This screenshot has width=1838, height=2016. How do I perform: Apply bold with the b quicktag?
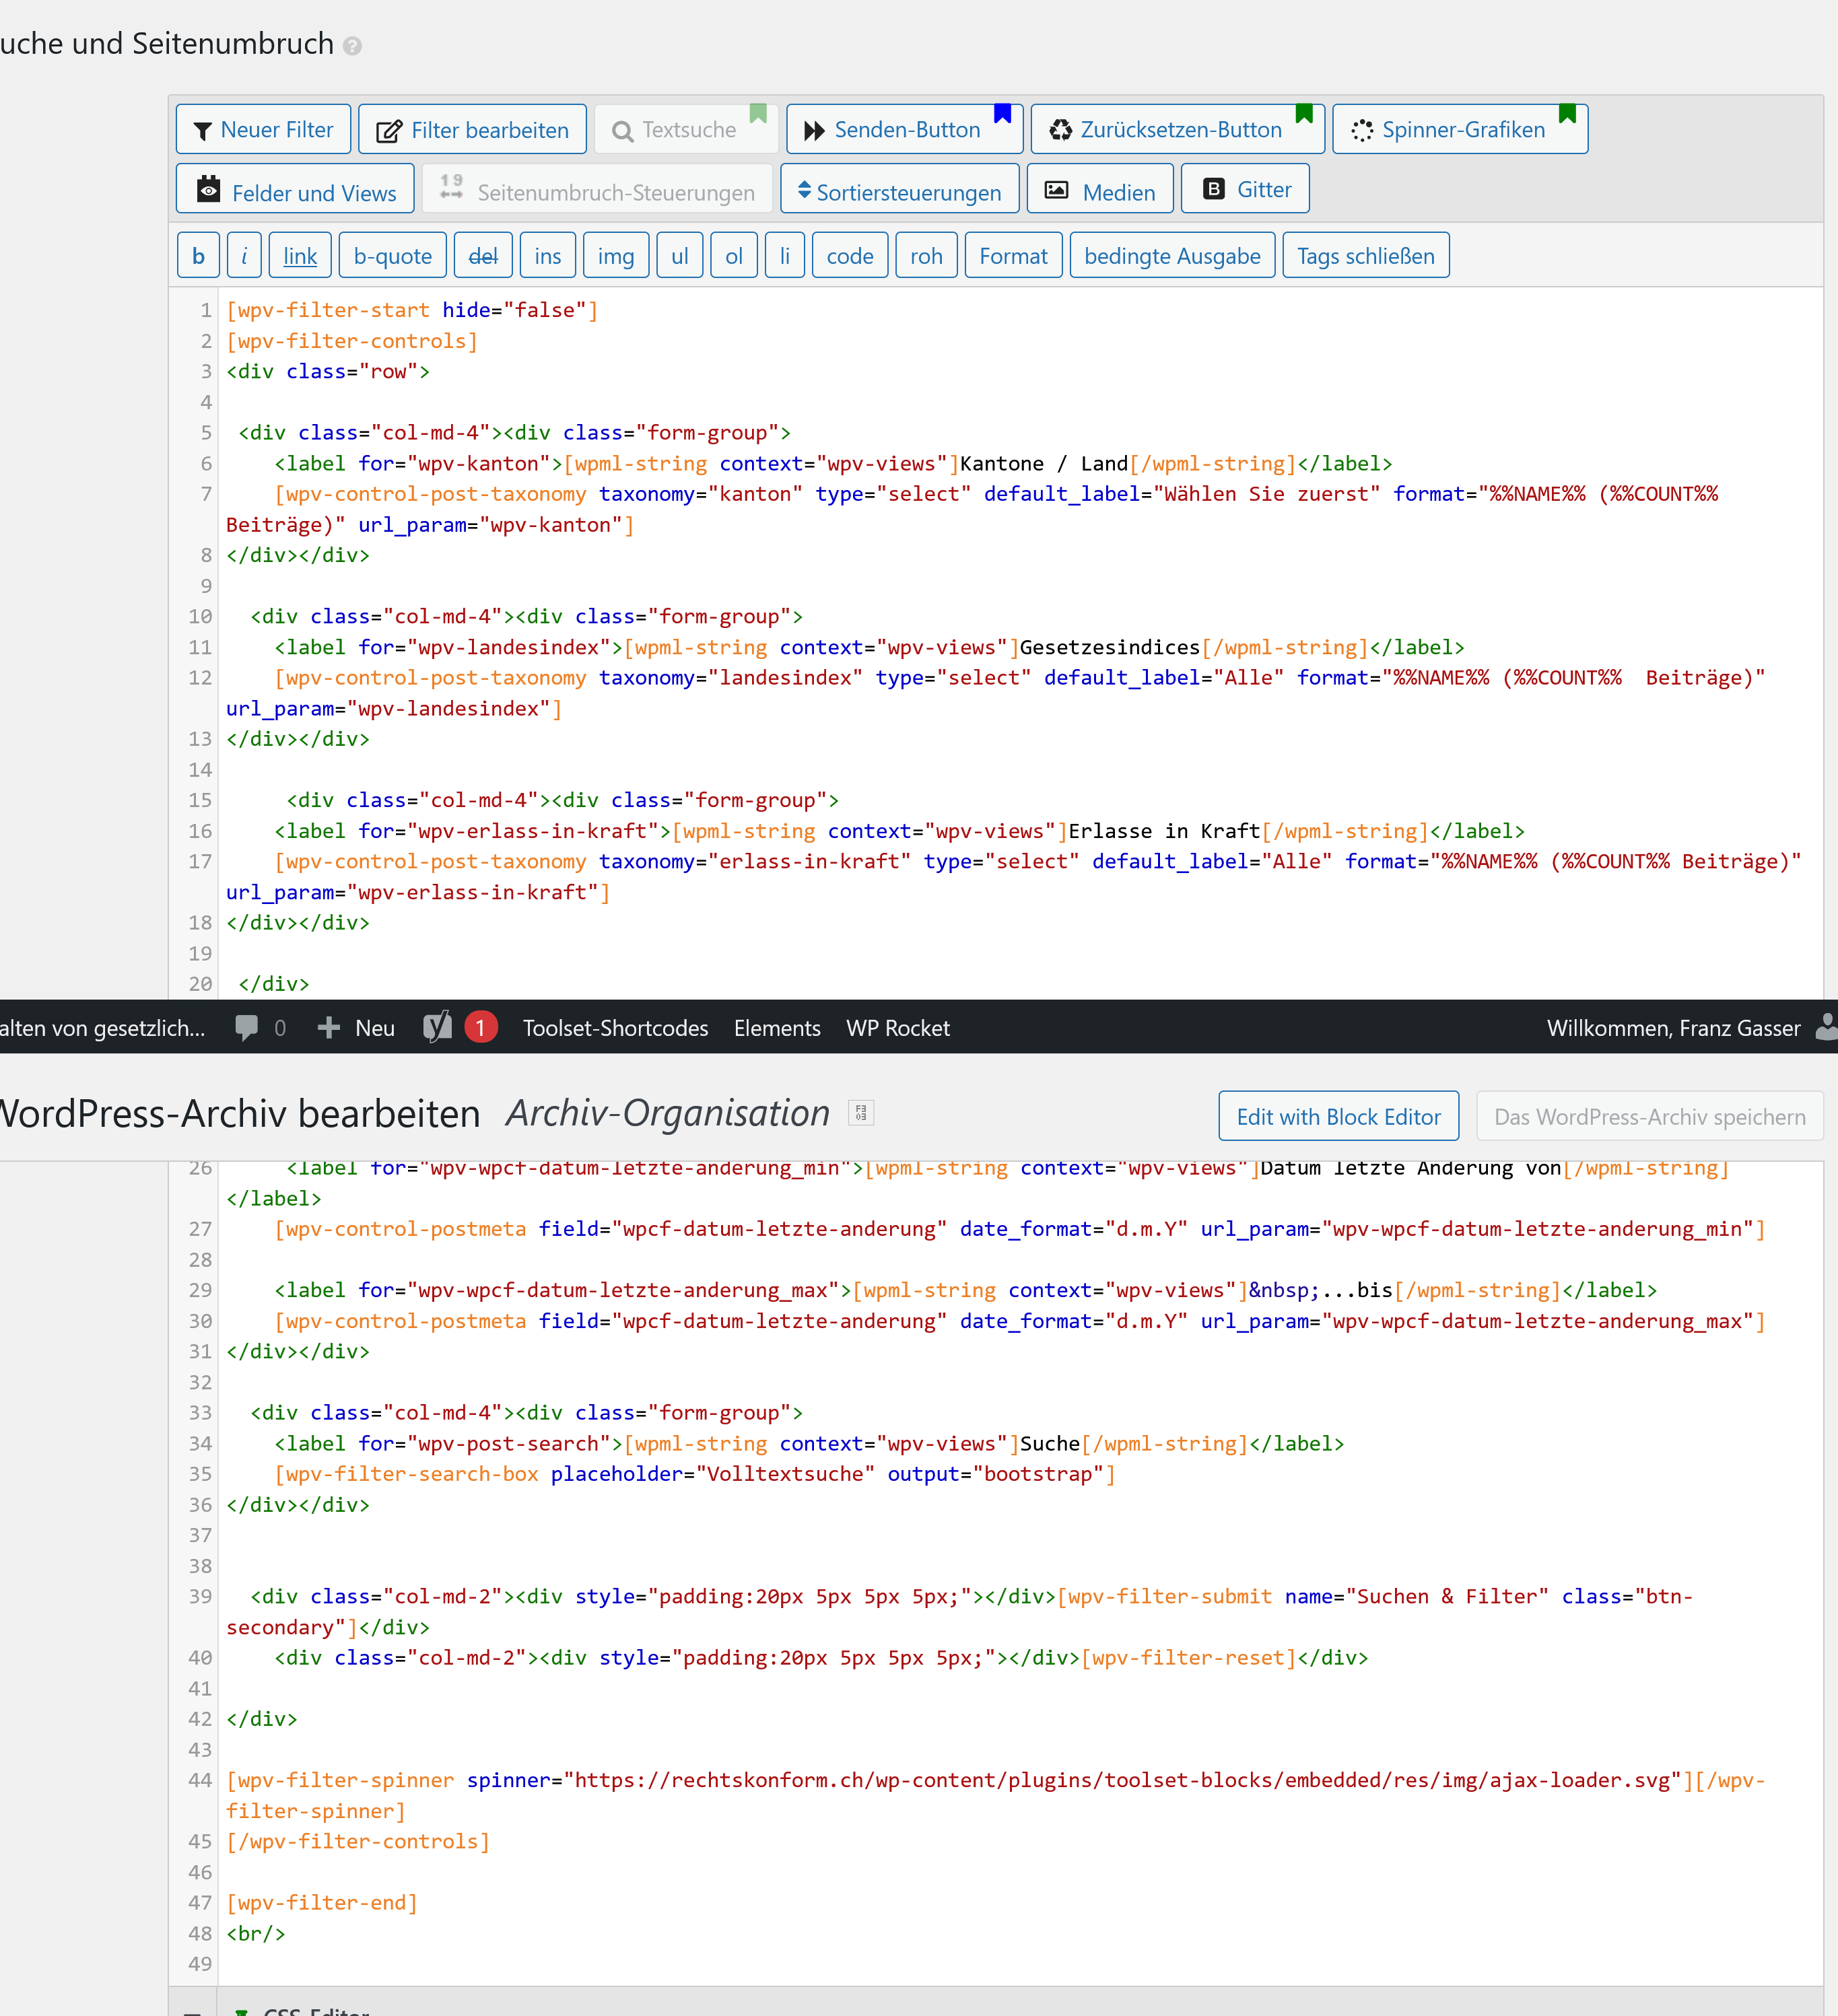pos(198,256)
